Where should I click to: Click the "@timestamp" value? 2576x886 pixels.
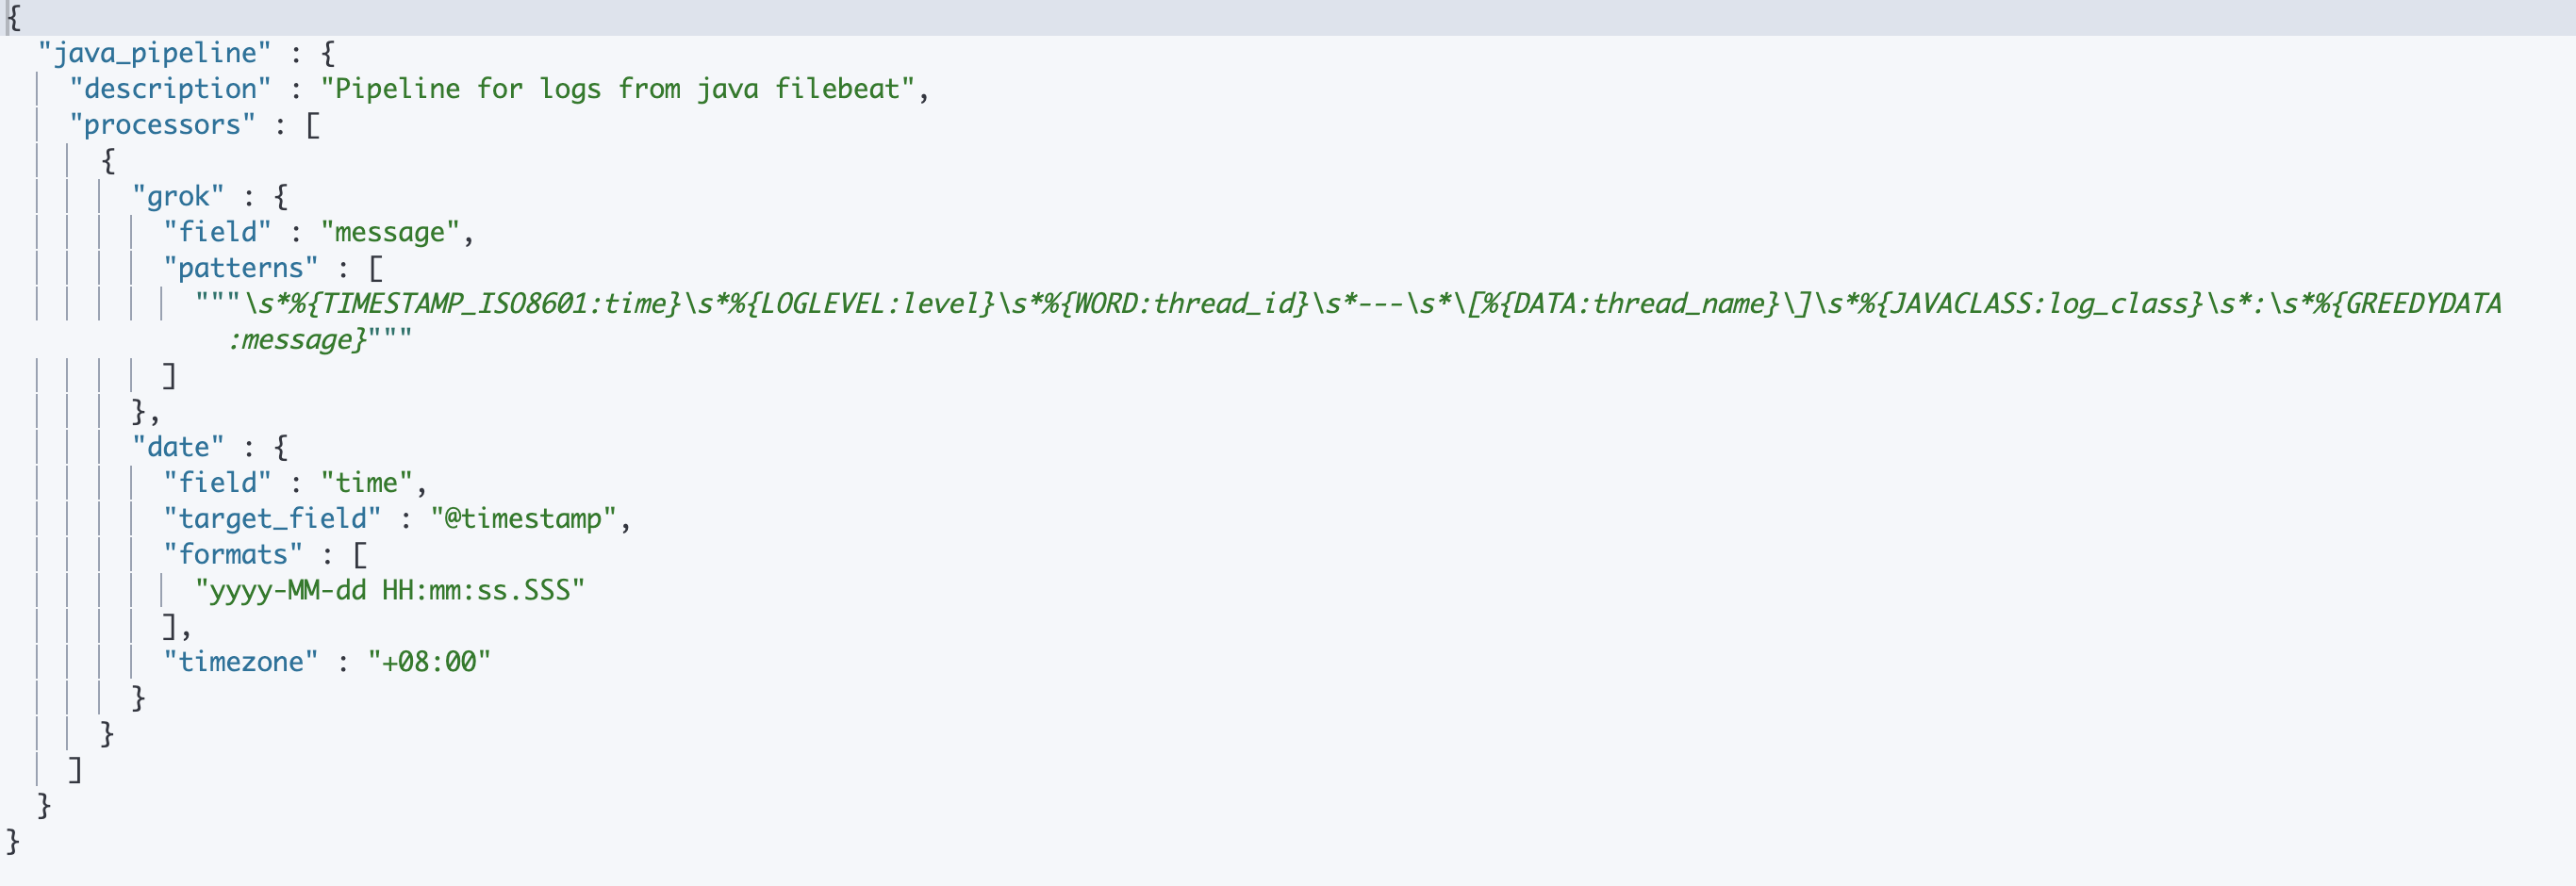coord(523,519)
